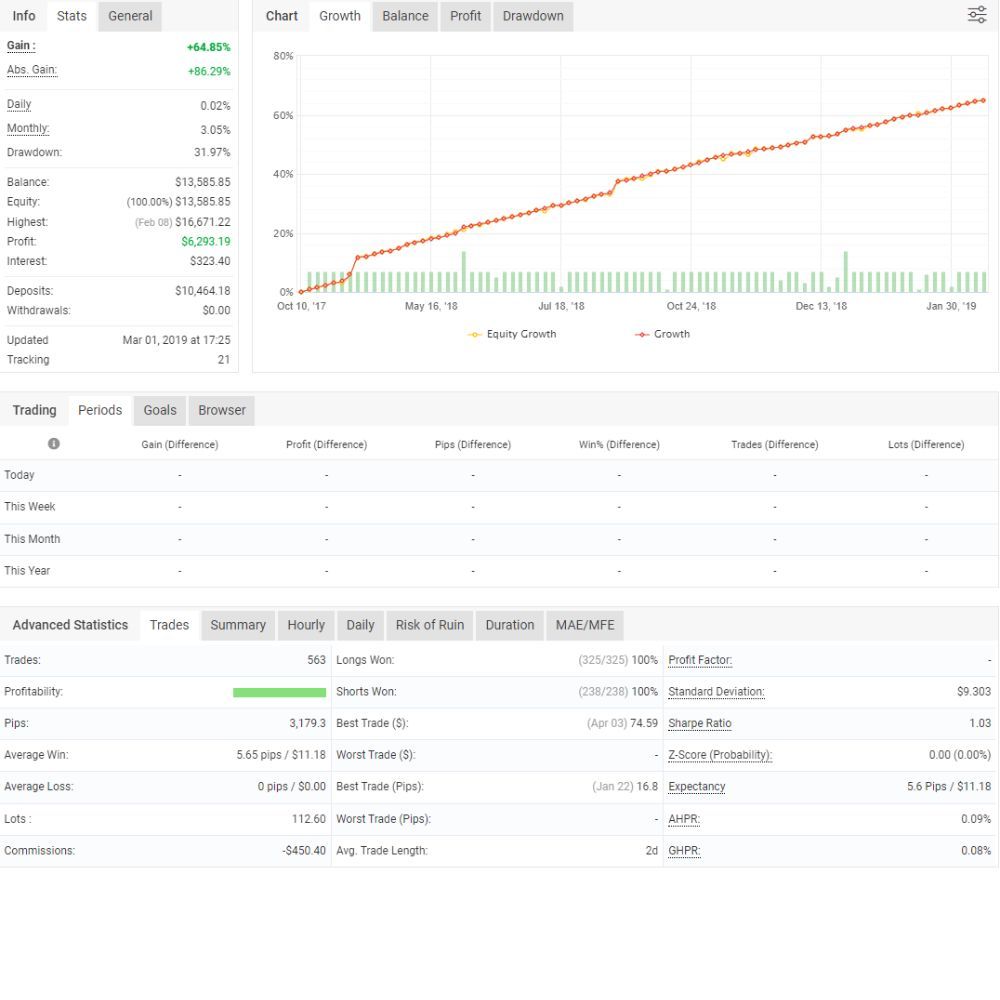This screenshot has height=1000, width=1000.
Task: Click the Oct 24, '18 axis date label
Action: click(691, 306)
